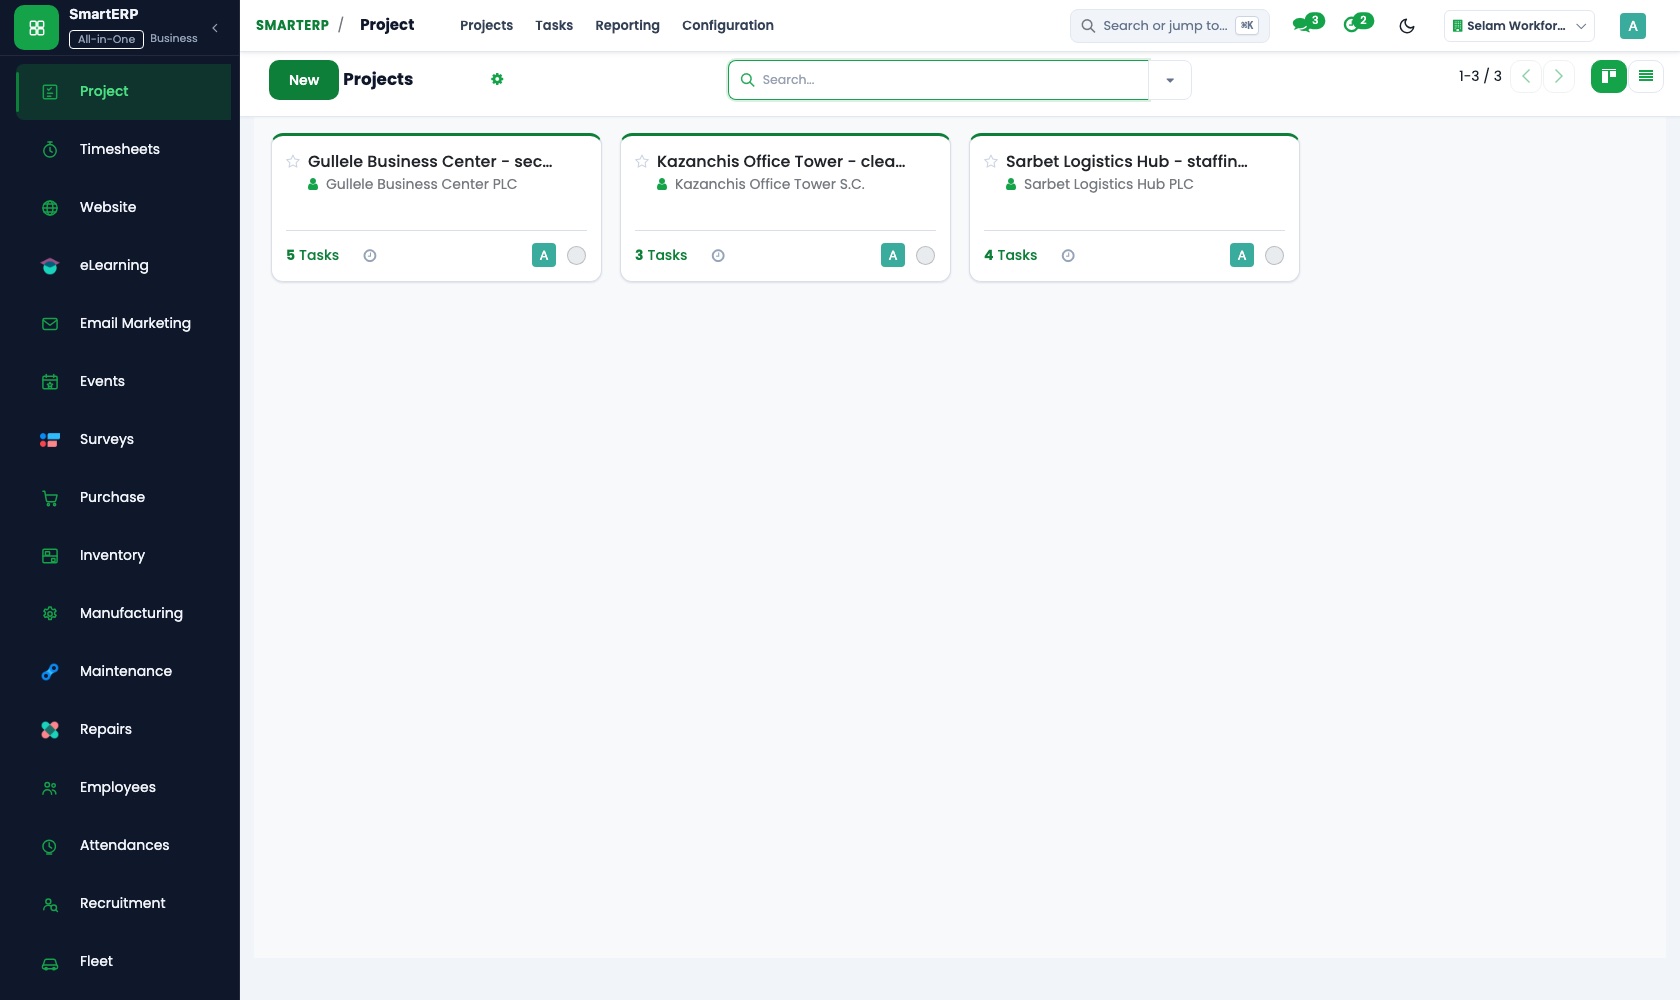Set status circle on Sarbet Logistics Hub card

click(1274, 255)
